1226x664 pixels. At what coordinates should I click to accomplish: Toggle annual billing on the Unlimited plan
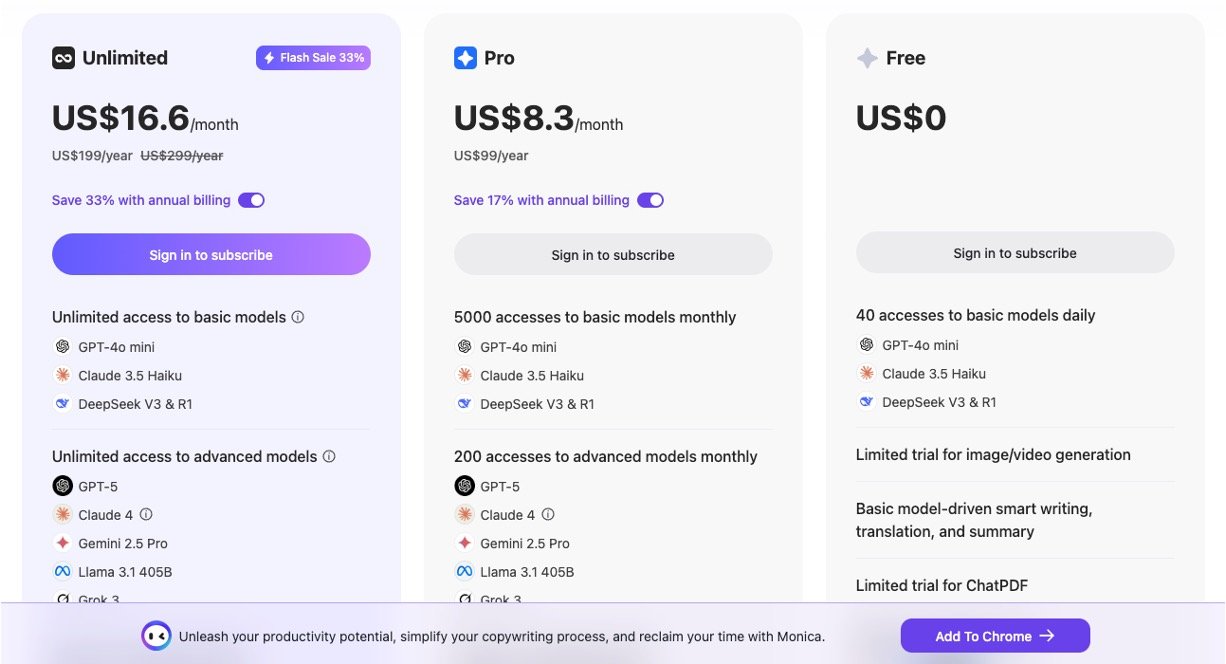coord(251,200)
